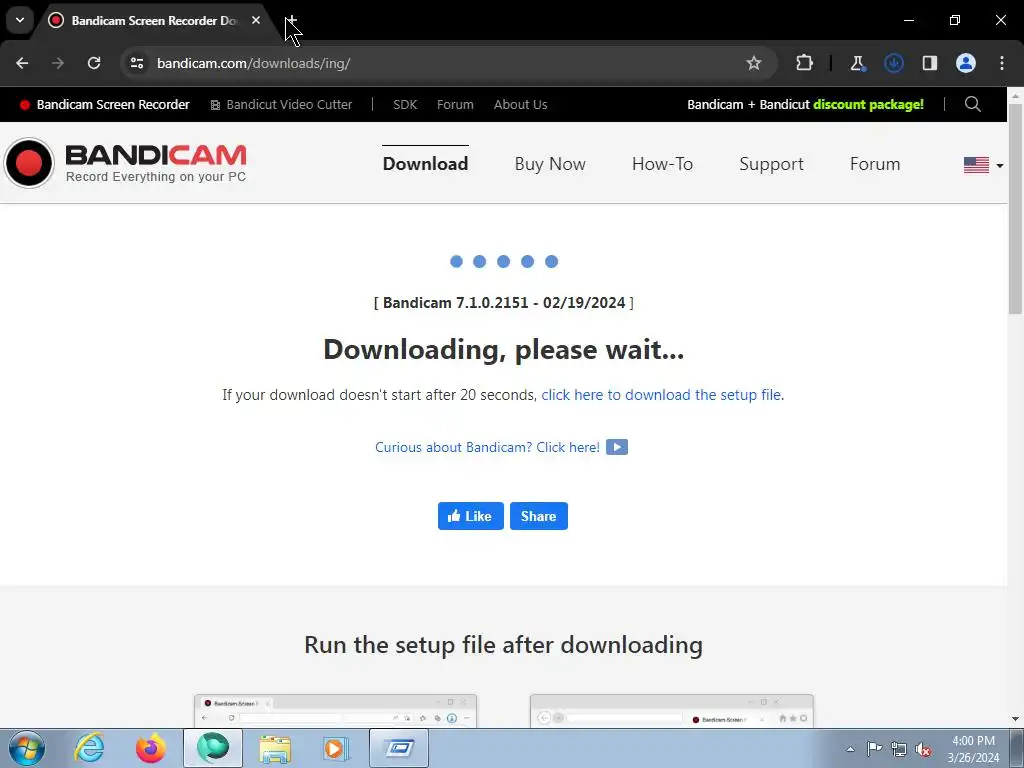Click the browser forward arrow
Screen dimensions: 1024x768
coord(58,63)
